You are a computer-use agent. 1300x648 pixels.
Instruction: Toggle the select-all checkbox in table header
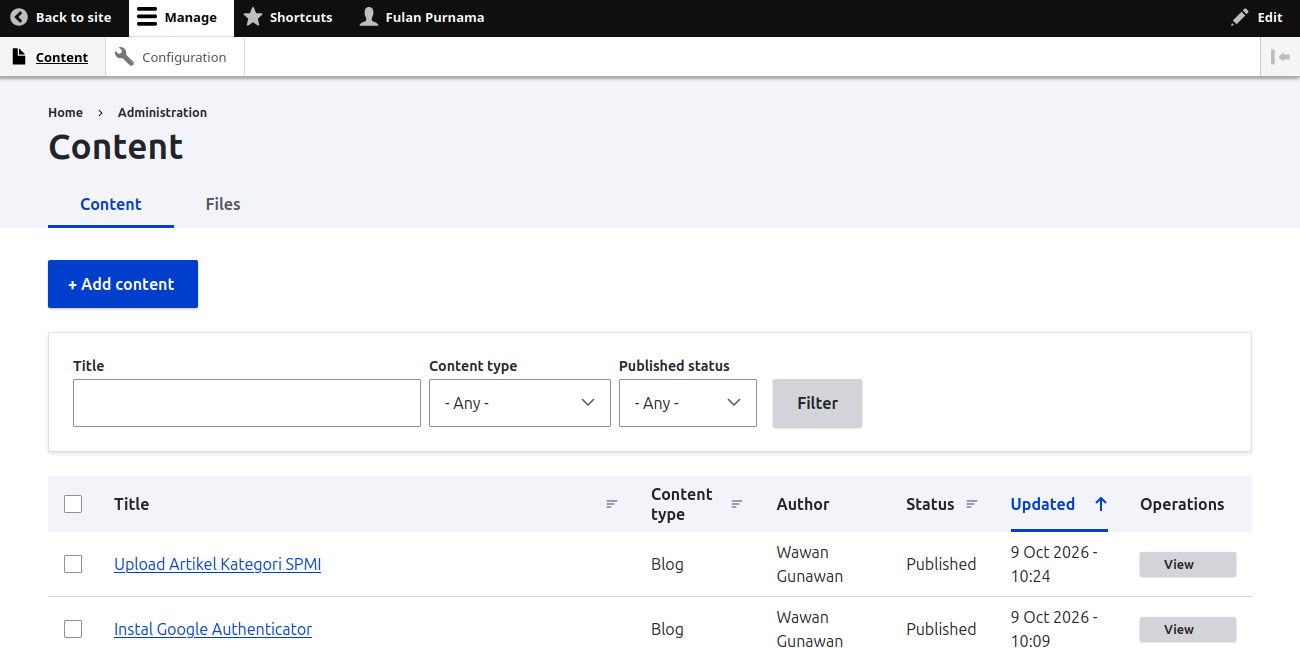click(x=73, y=504)
